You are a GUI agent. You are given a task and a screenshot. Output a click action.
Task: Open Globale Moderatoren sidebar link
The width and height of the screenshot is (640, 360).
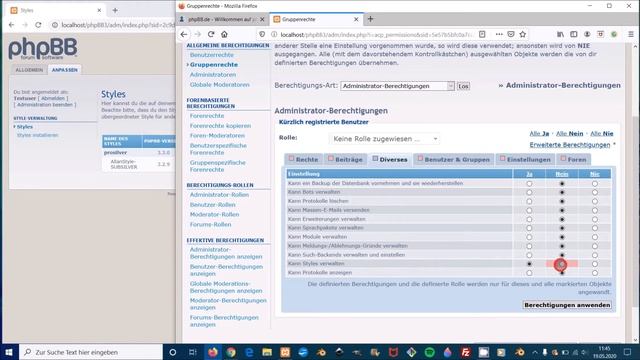[219, 84]
